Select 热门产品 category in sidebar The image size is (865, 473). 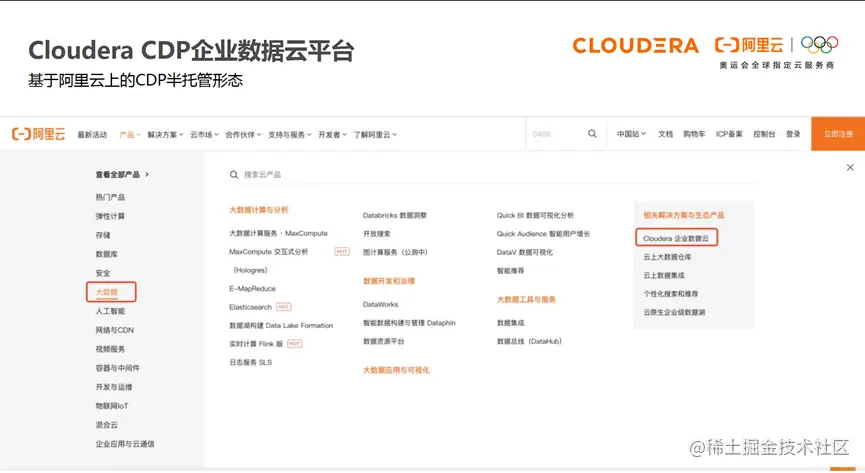[110, 197]
